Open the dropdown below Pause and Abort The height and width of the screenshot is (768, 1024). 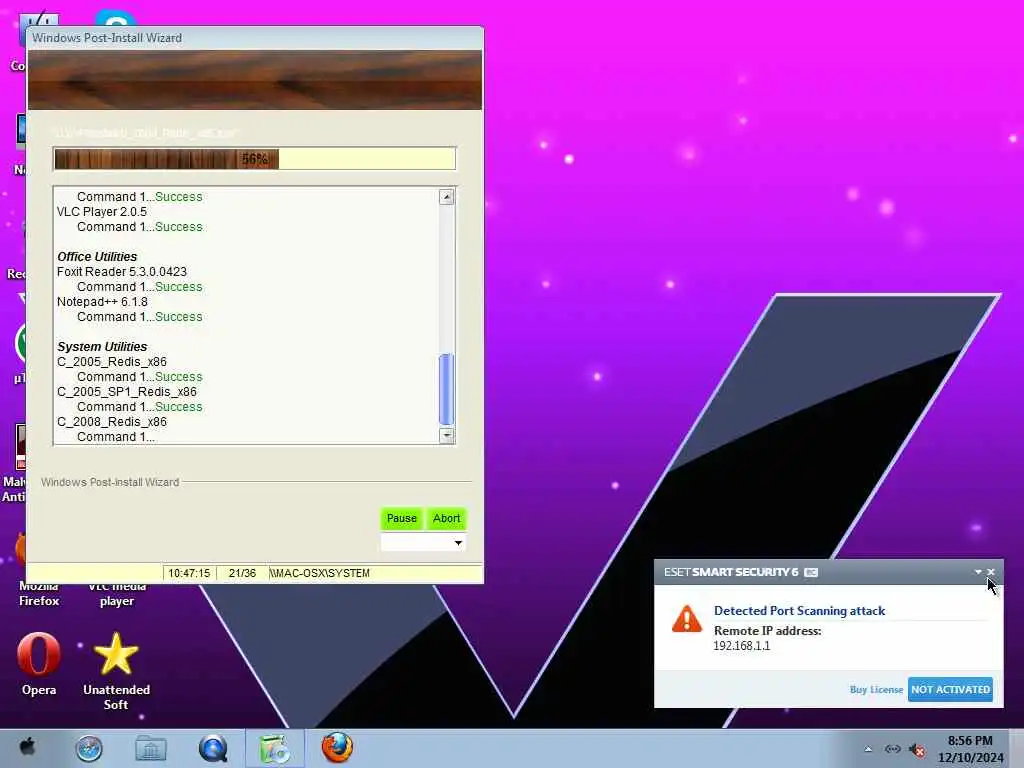tap(423, 543)
